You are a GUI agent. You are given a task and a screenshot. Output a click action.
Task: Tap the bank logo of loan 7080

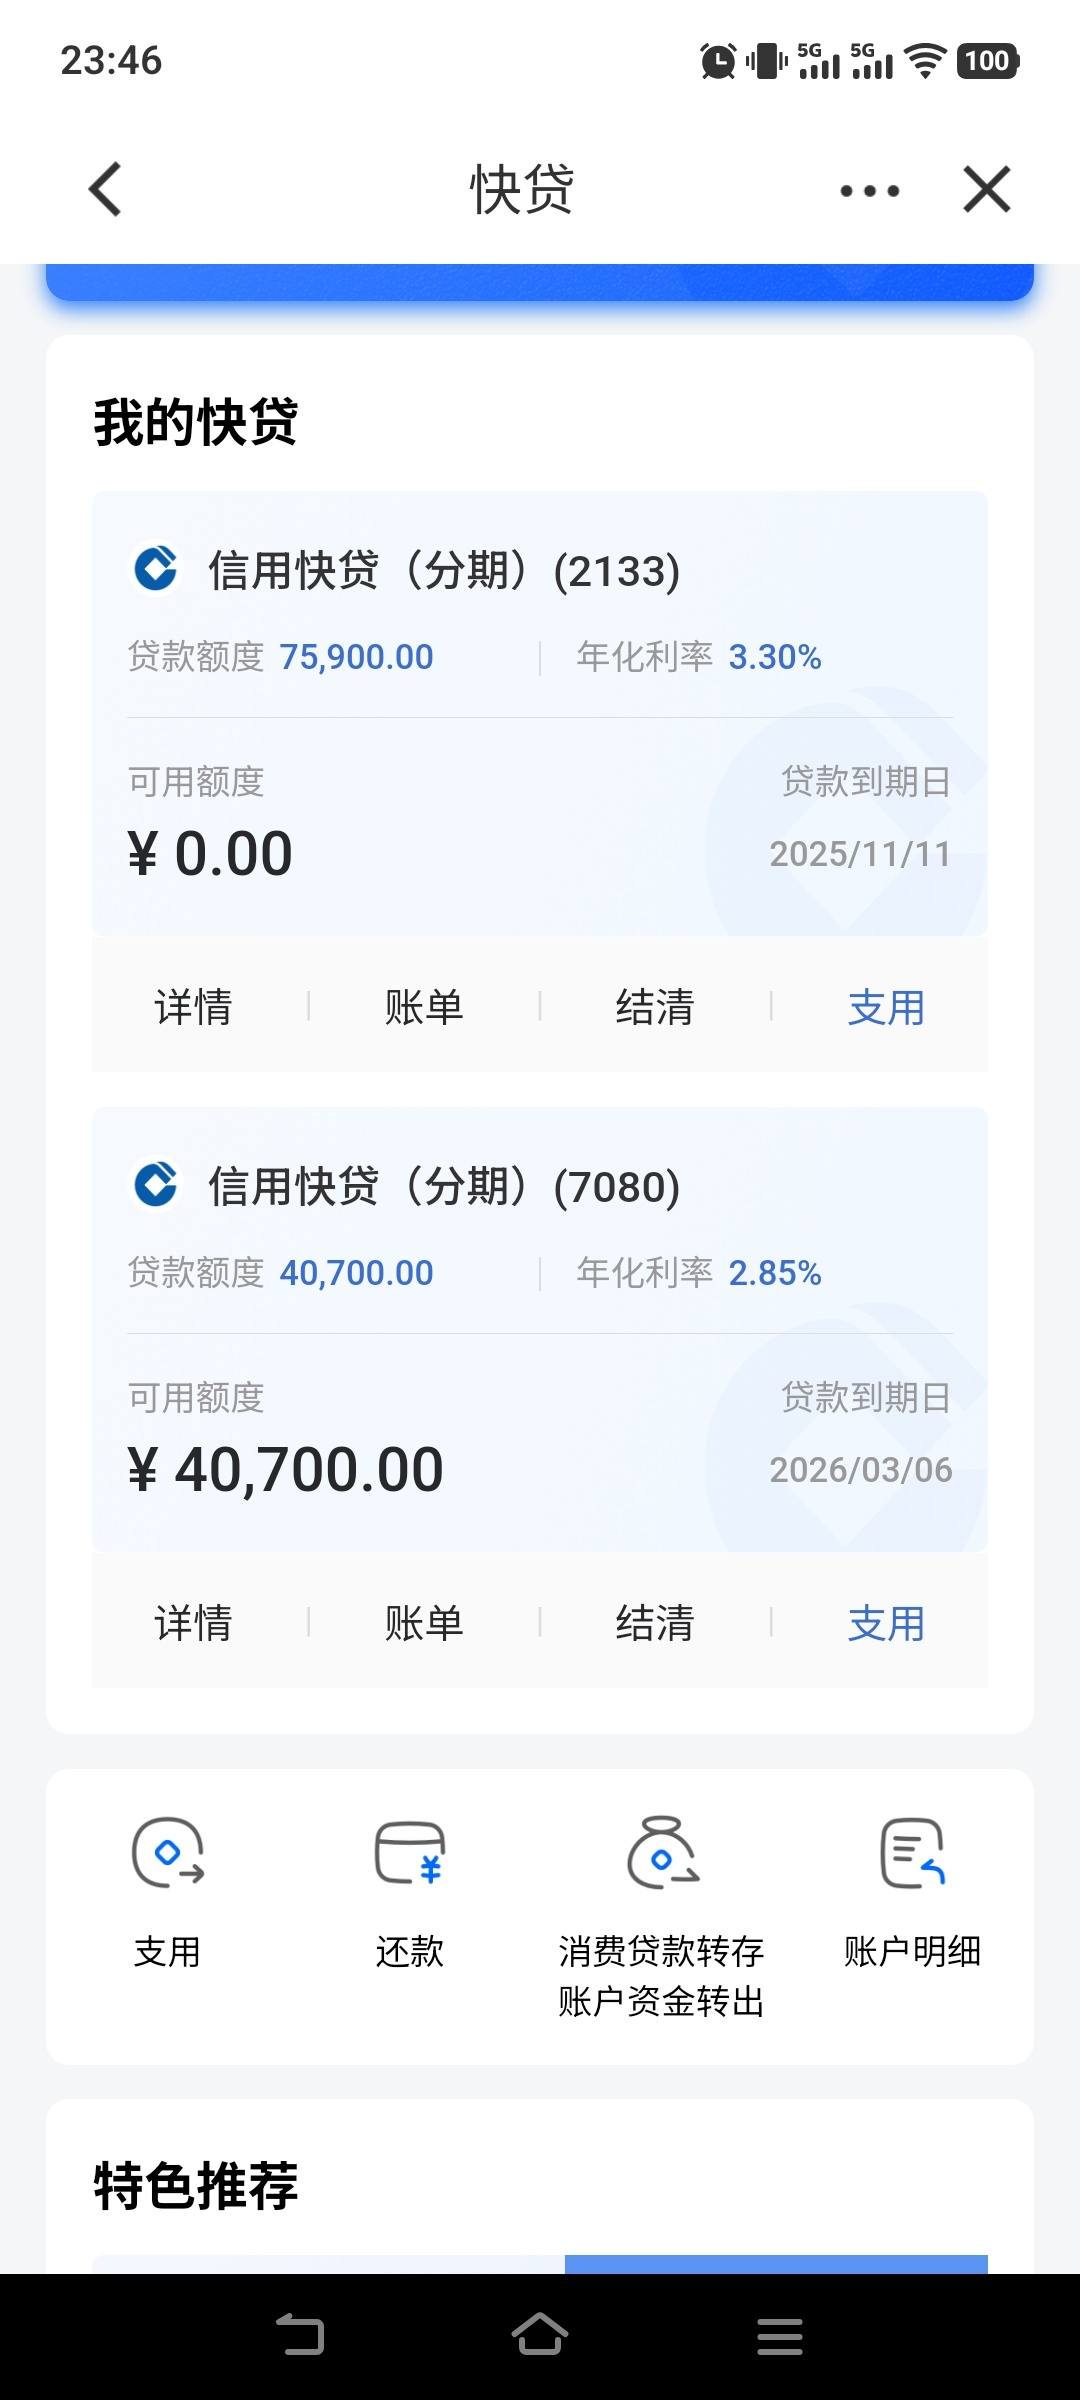click(156, 1185)
